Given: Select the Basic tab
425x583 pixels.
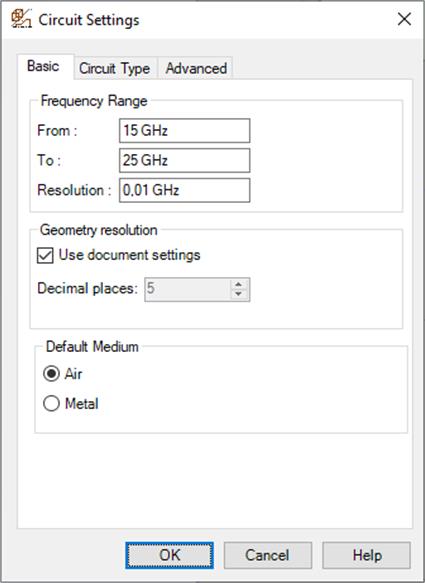Looking at the screenshot, I should (x=43, y=66).
